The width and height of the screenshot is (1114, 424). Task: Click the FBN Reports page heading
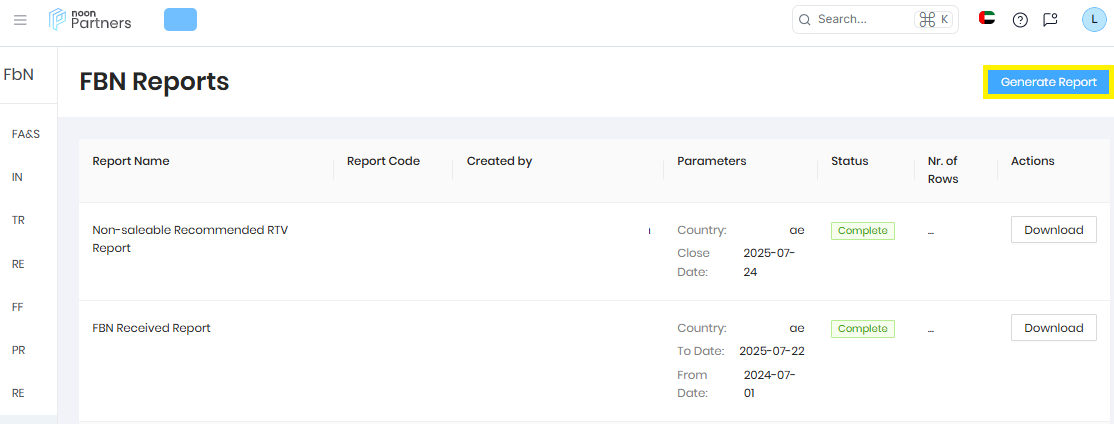154,82
